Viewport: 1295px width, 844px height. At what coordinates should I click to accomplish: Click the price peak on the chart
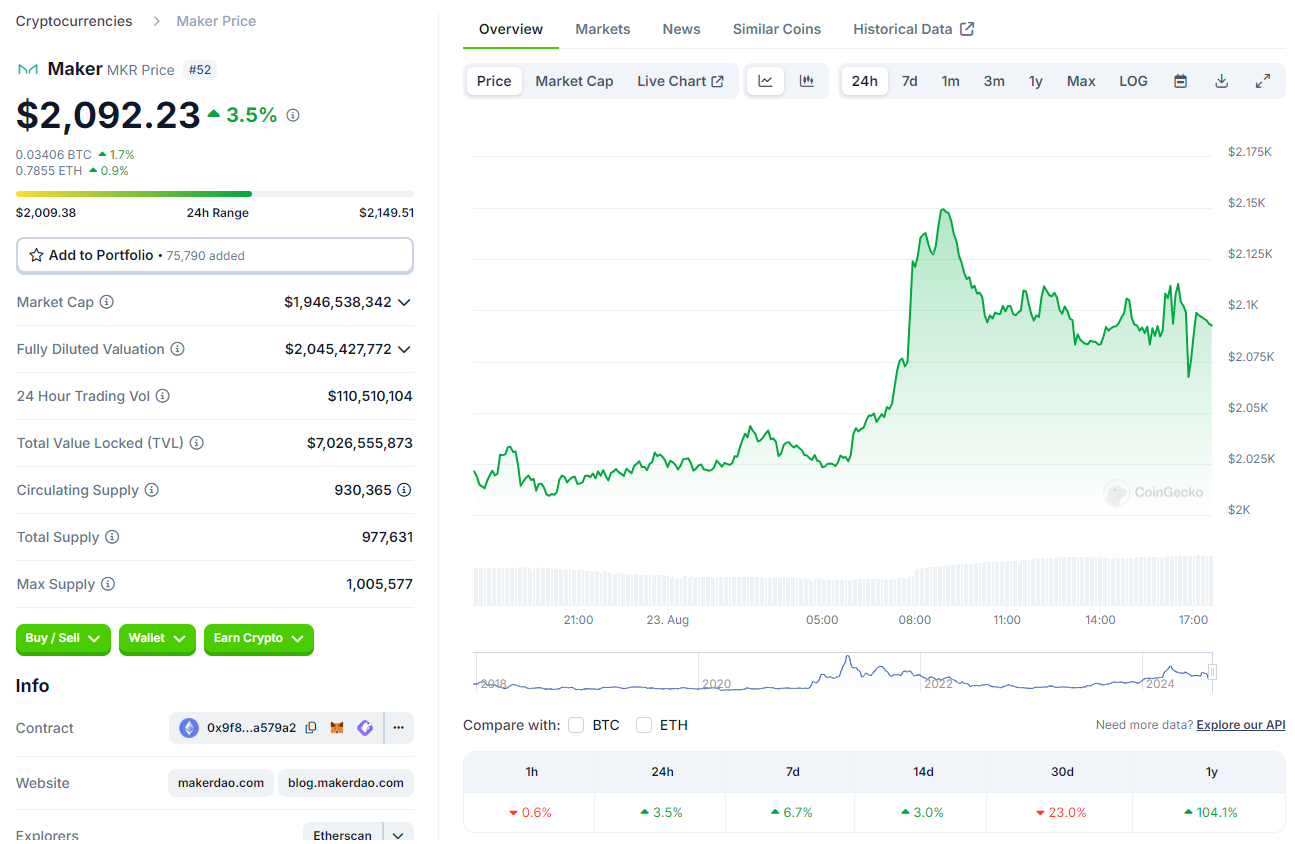pos(943,211)
